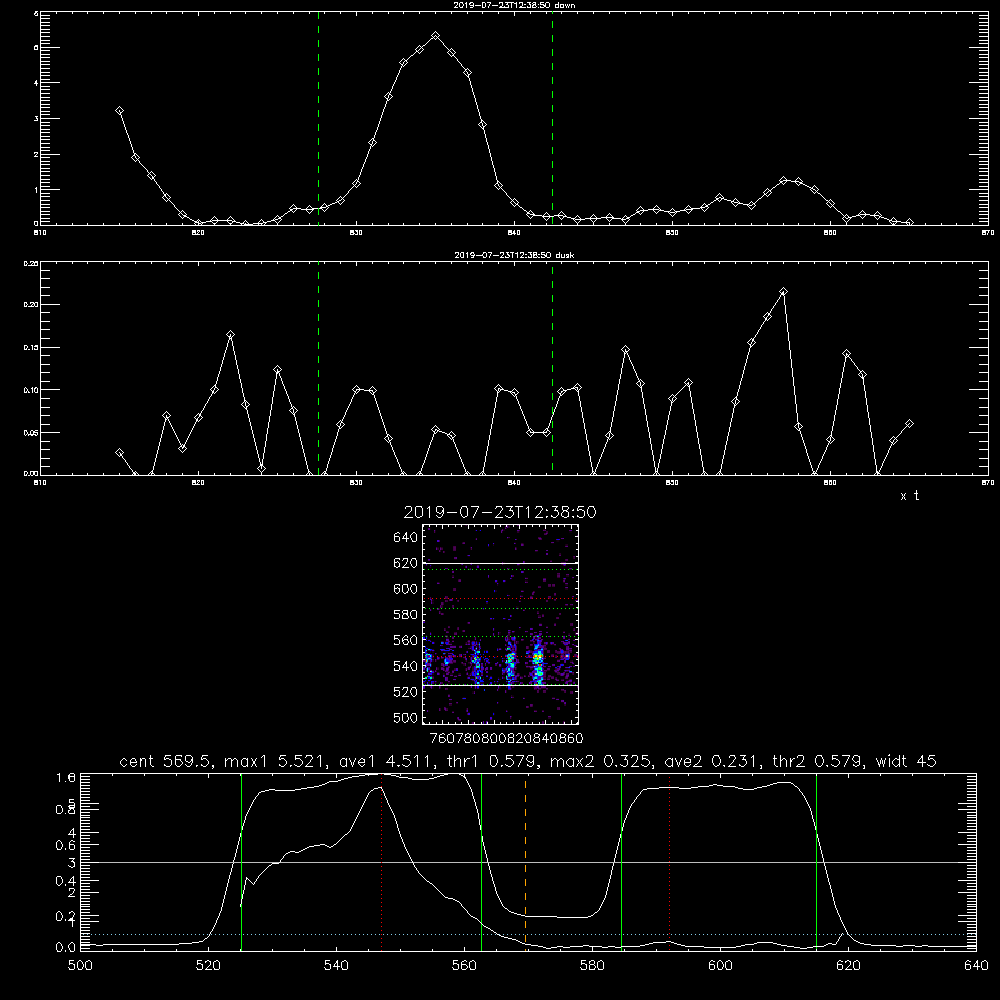Screen dimensions: 1000x1000
Task: Click the first green vertical line near 525
Action: click(241, 862)
